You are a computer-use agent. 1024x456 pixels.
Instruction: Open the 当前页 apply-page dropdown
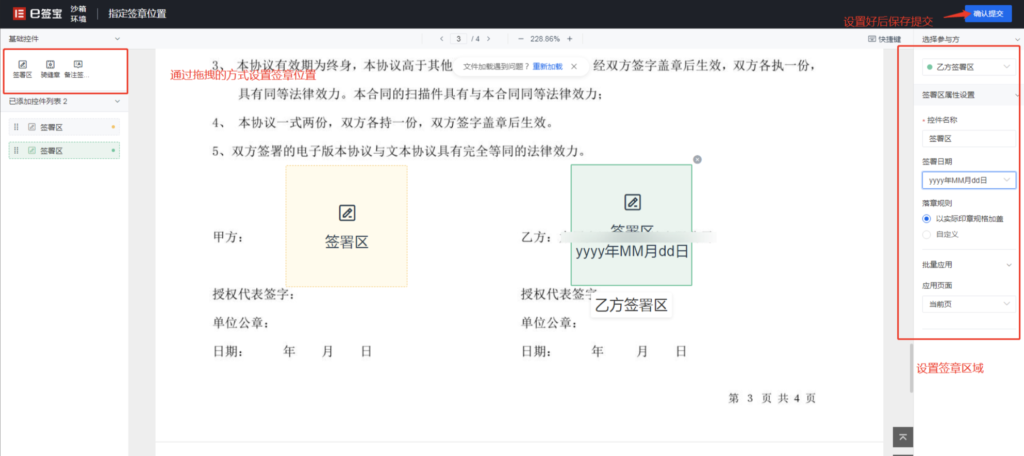[968, 302]
